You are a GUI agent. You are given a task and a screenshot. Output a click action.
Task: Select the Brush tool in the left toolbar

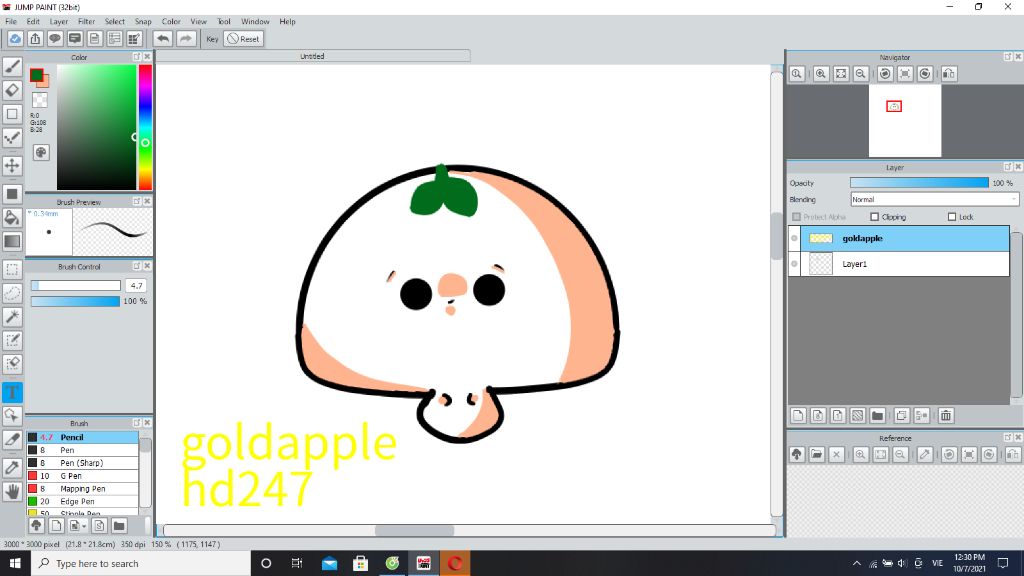tap(12, 66)
